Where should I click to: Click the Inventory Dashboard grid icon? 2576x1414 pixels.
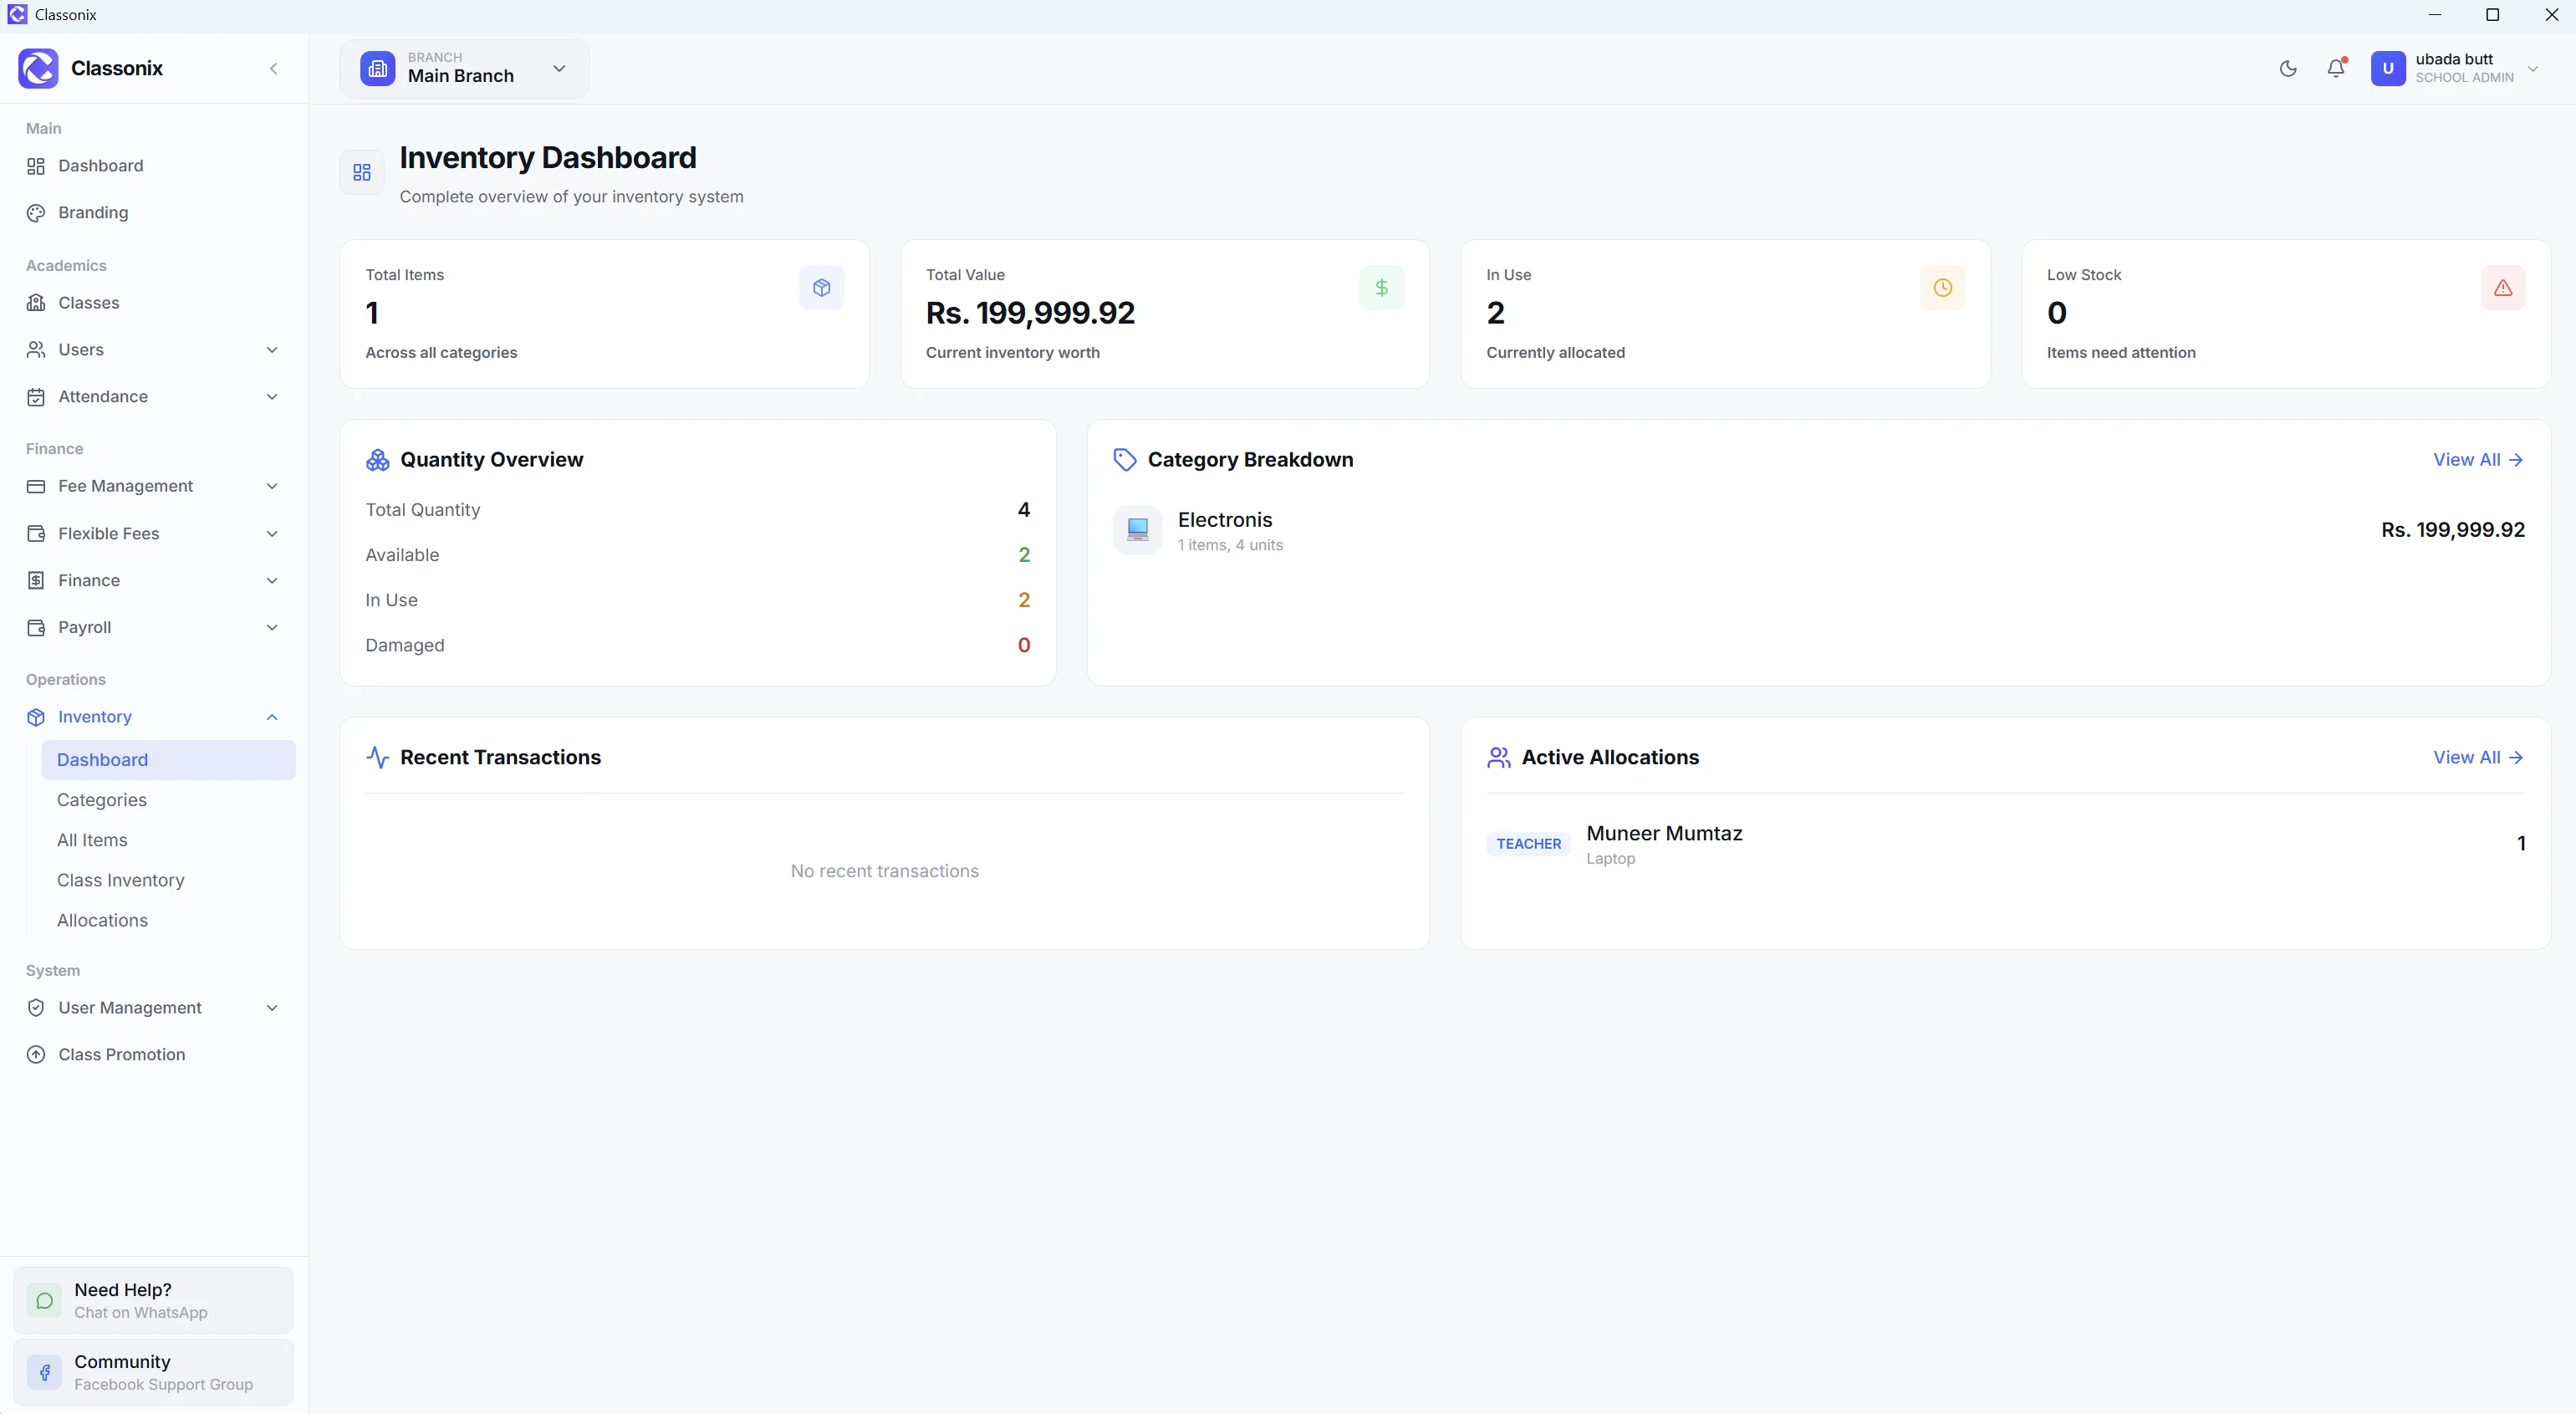[362, 172]
